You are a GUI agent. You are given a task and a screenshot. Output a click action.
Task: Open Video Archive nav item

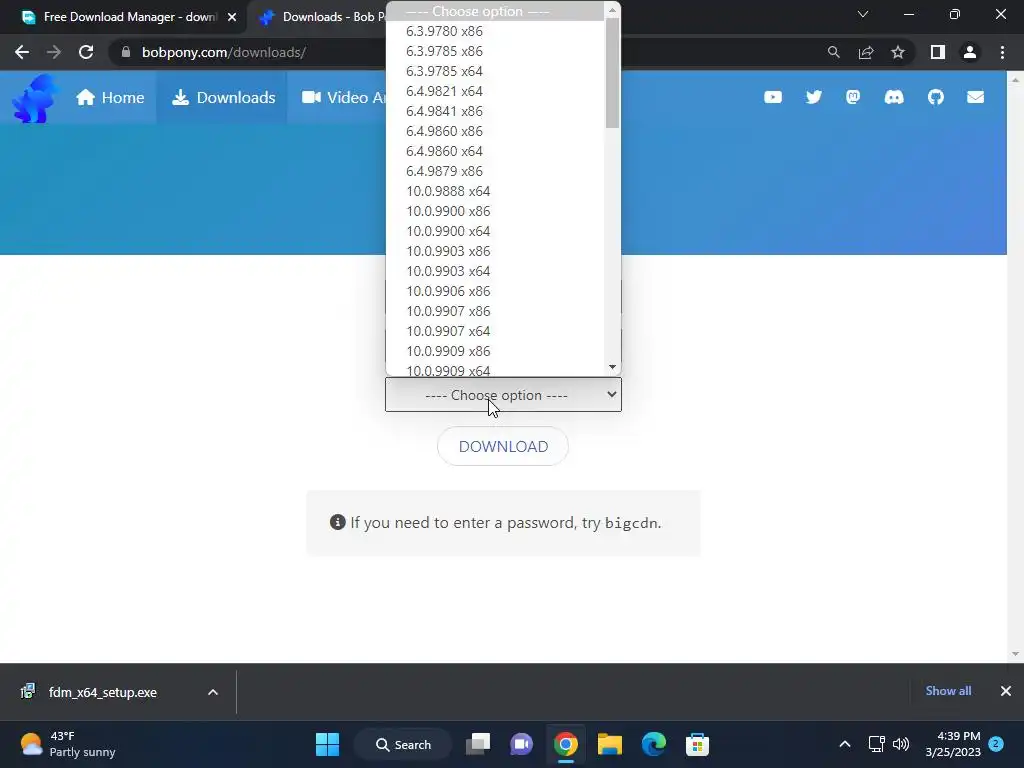344,97
